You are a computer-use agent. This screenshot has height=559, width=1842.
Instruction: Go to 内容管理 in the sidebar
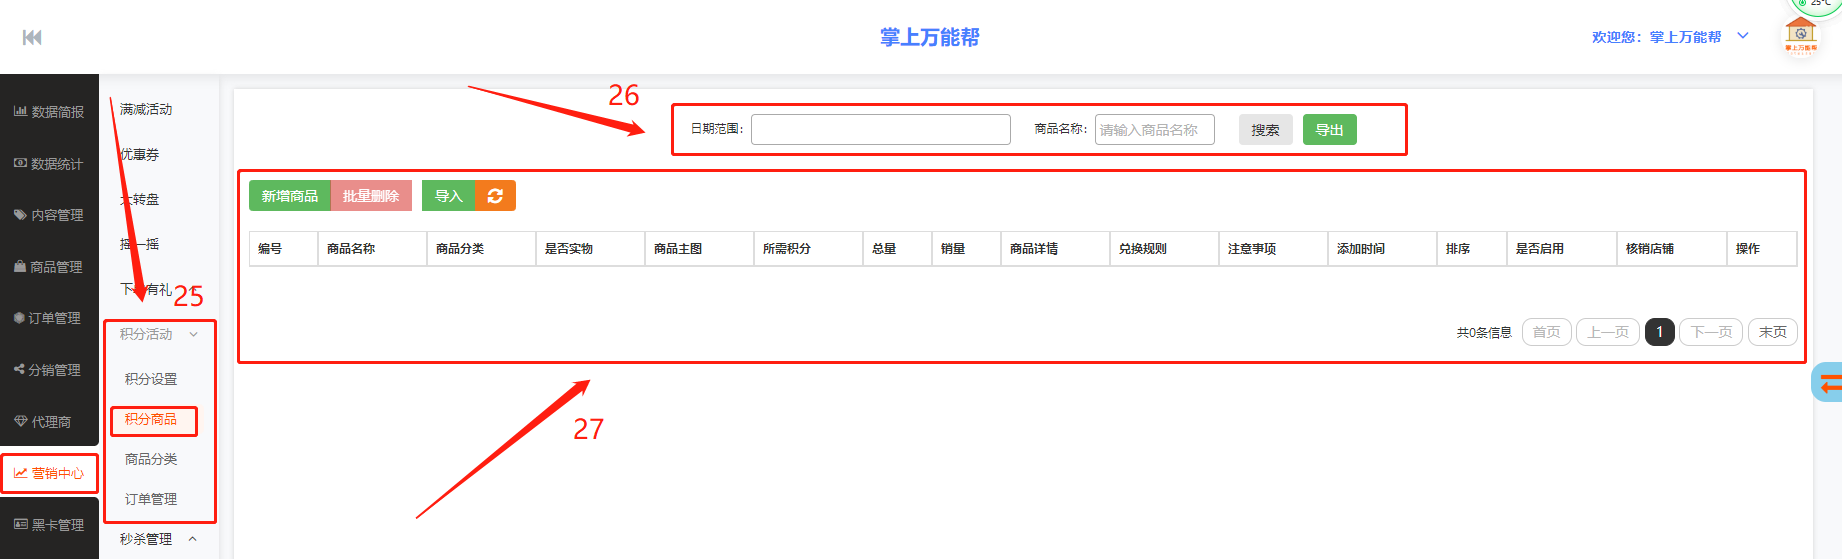(49, 215)
